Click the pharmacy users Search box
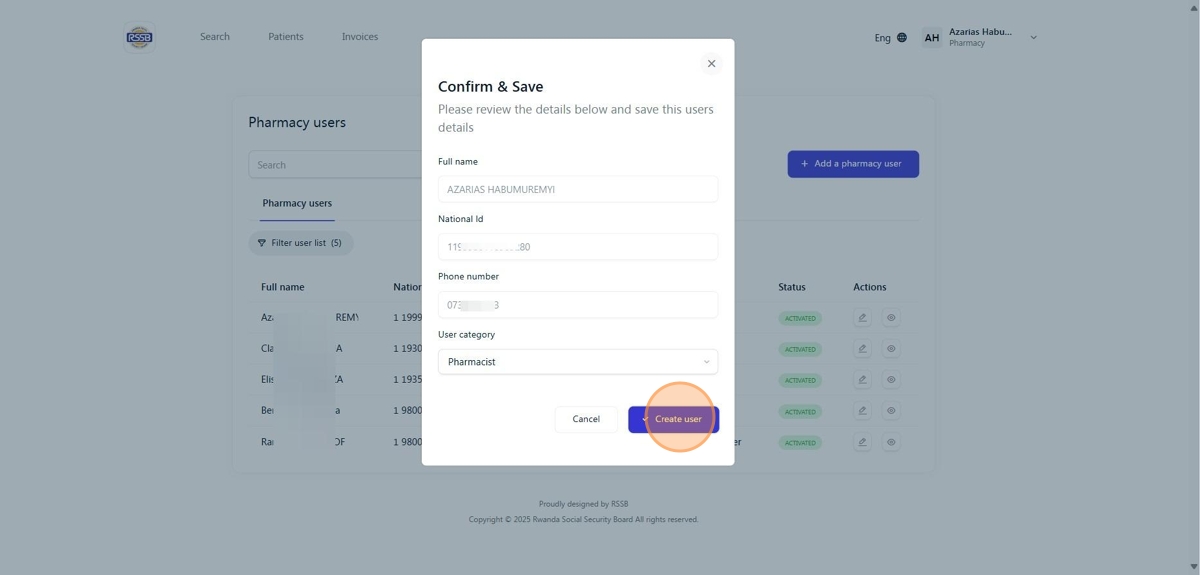This screenshot has height=575, width=1200. tap(335, 165)
